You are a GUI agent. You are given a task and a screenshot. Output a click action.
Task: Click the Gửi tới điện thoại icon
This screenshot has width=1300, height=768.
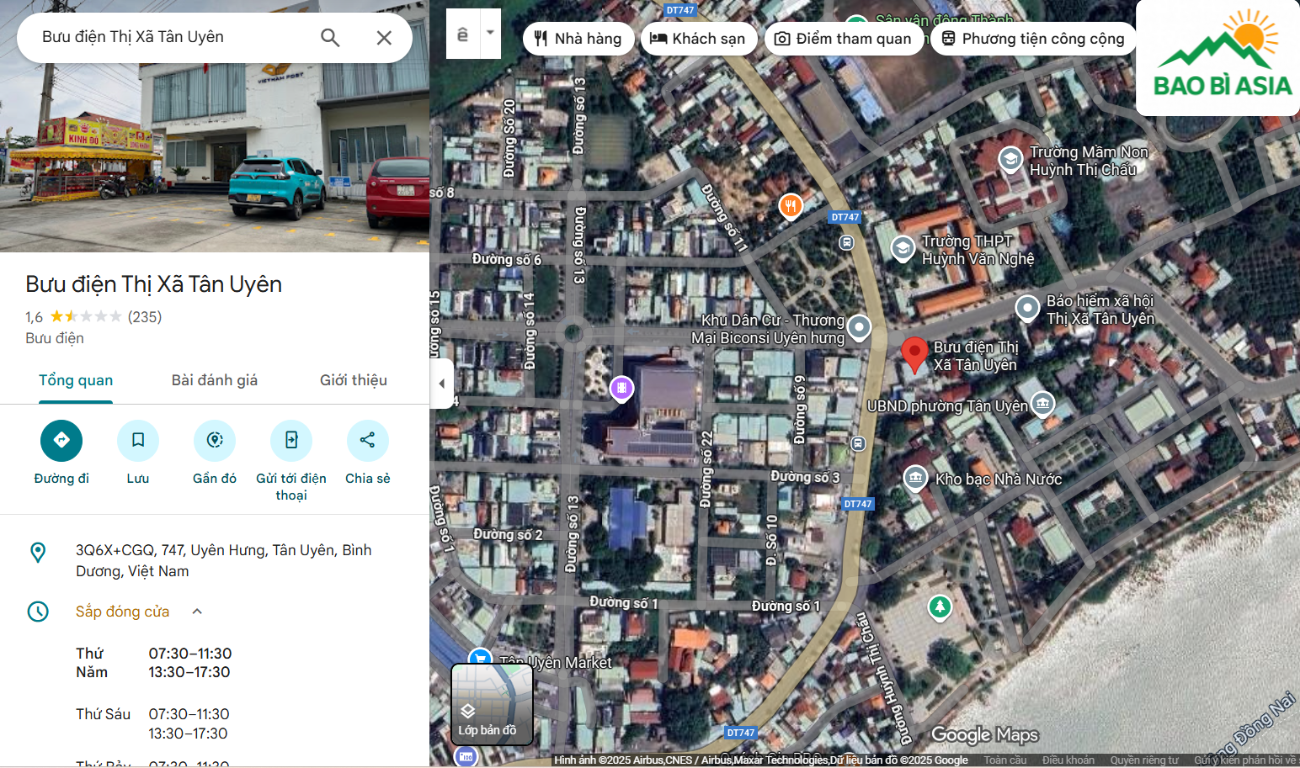291,440
